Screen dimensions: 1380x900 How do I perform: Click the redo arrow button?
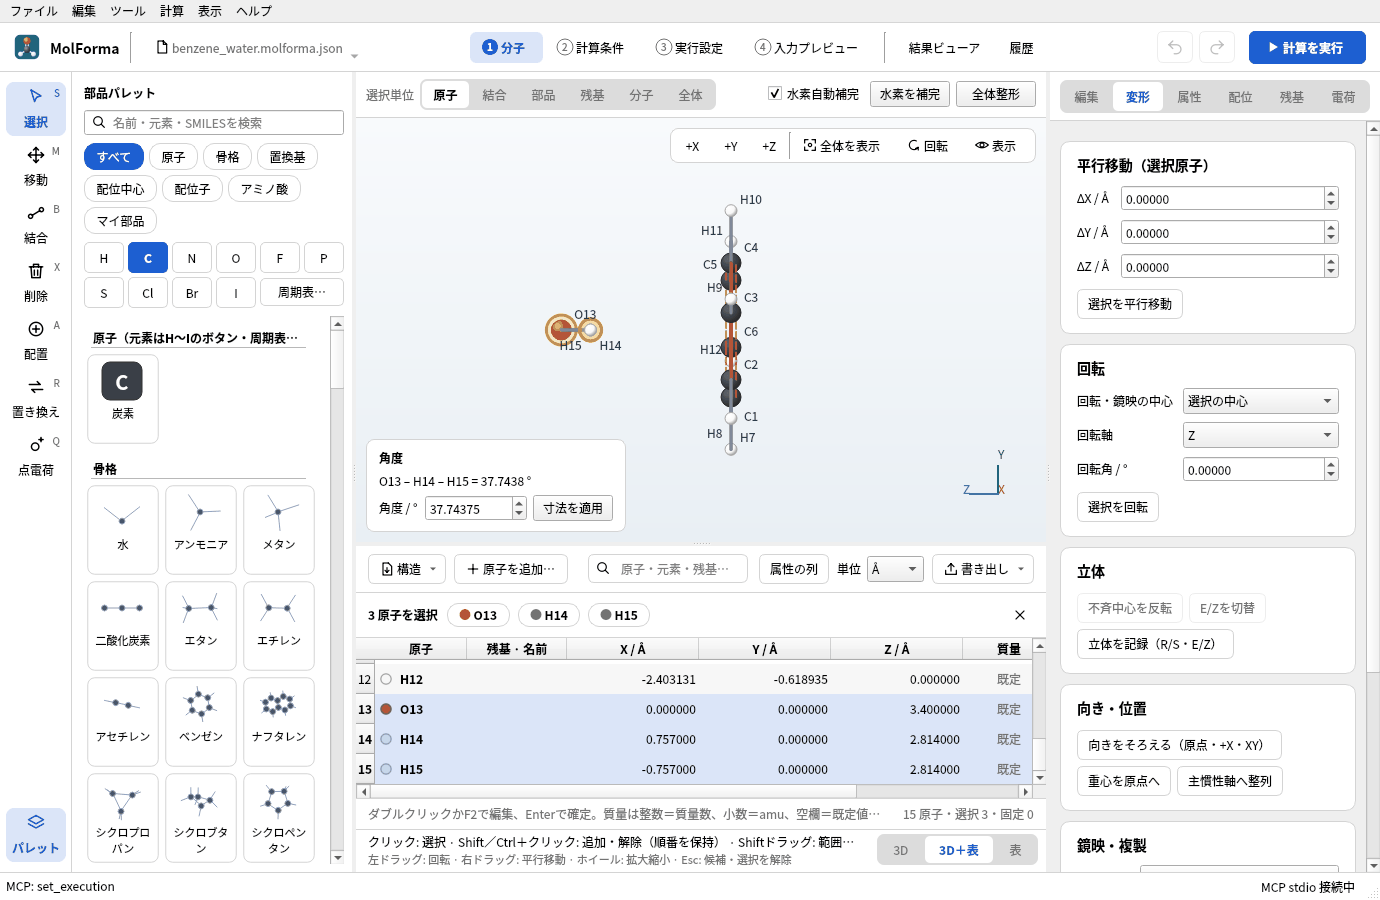(x=1217, y=47)
